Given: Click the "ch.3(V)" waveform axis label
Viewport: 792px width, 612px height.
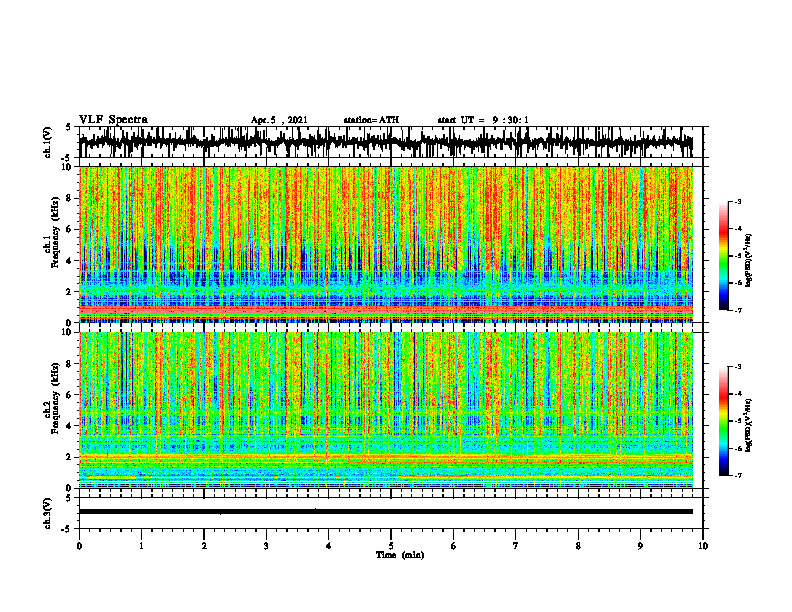Looking at the screenshot, I should [x=48, y=513].
